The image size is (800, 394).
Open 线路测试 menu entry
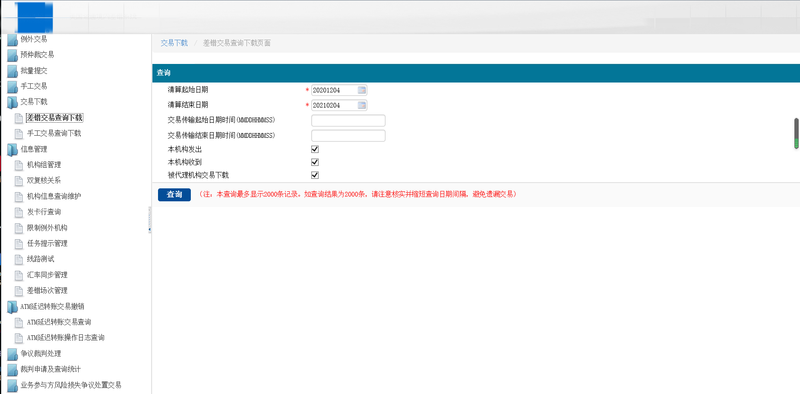coord(41,259)
